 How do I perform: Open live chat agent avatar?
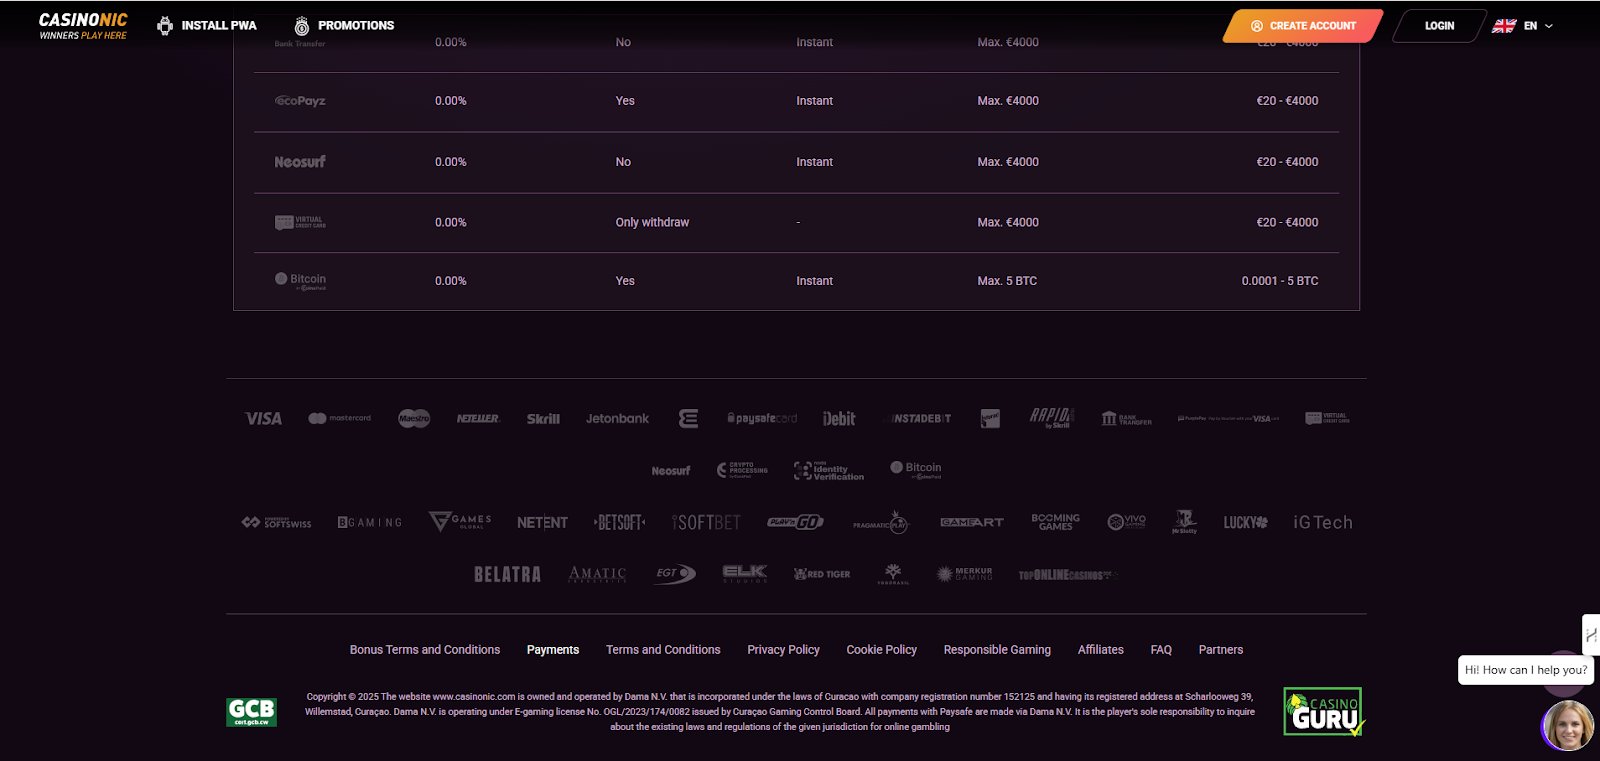click(x=1567, y=726)
